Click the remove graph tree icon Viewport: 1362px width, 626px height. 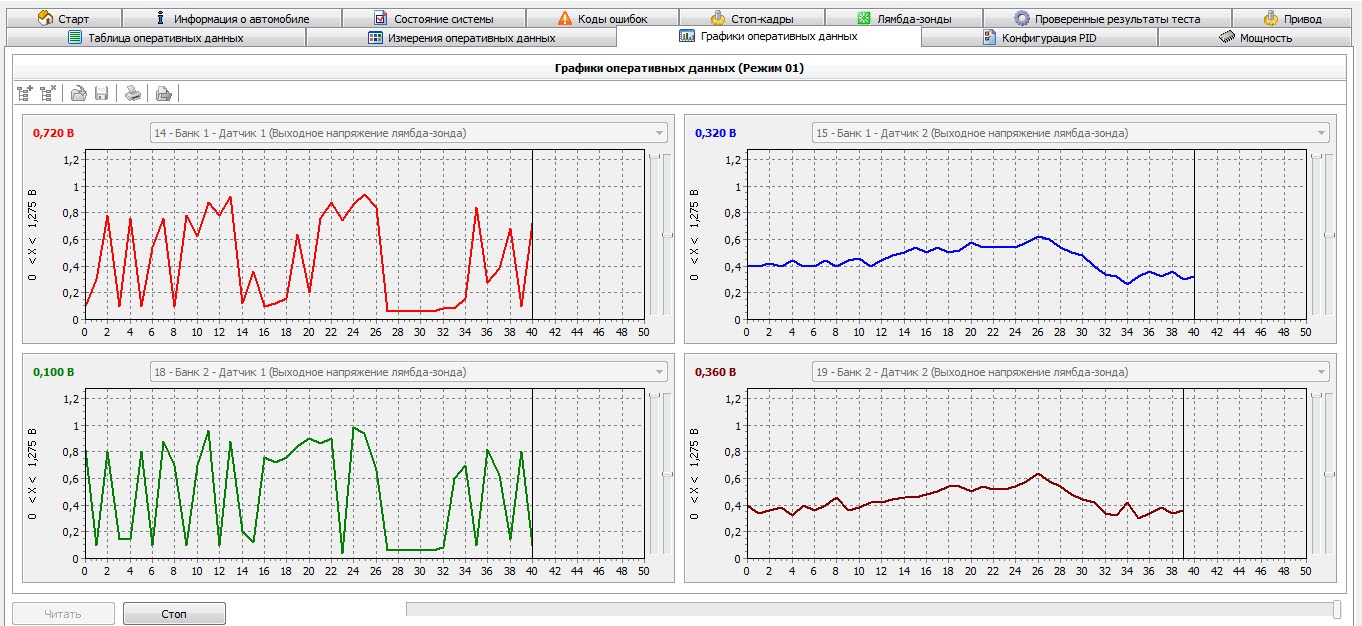(x=47, y=93)
